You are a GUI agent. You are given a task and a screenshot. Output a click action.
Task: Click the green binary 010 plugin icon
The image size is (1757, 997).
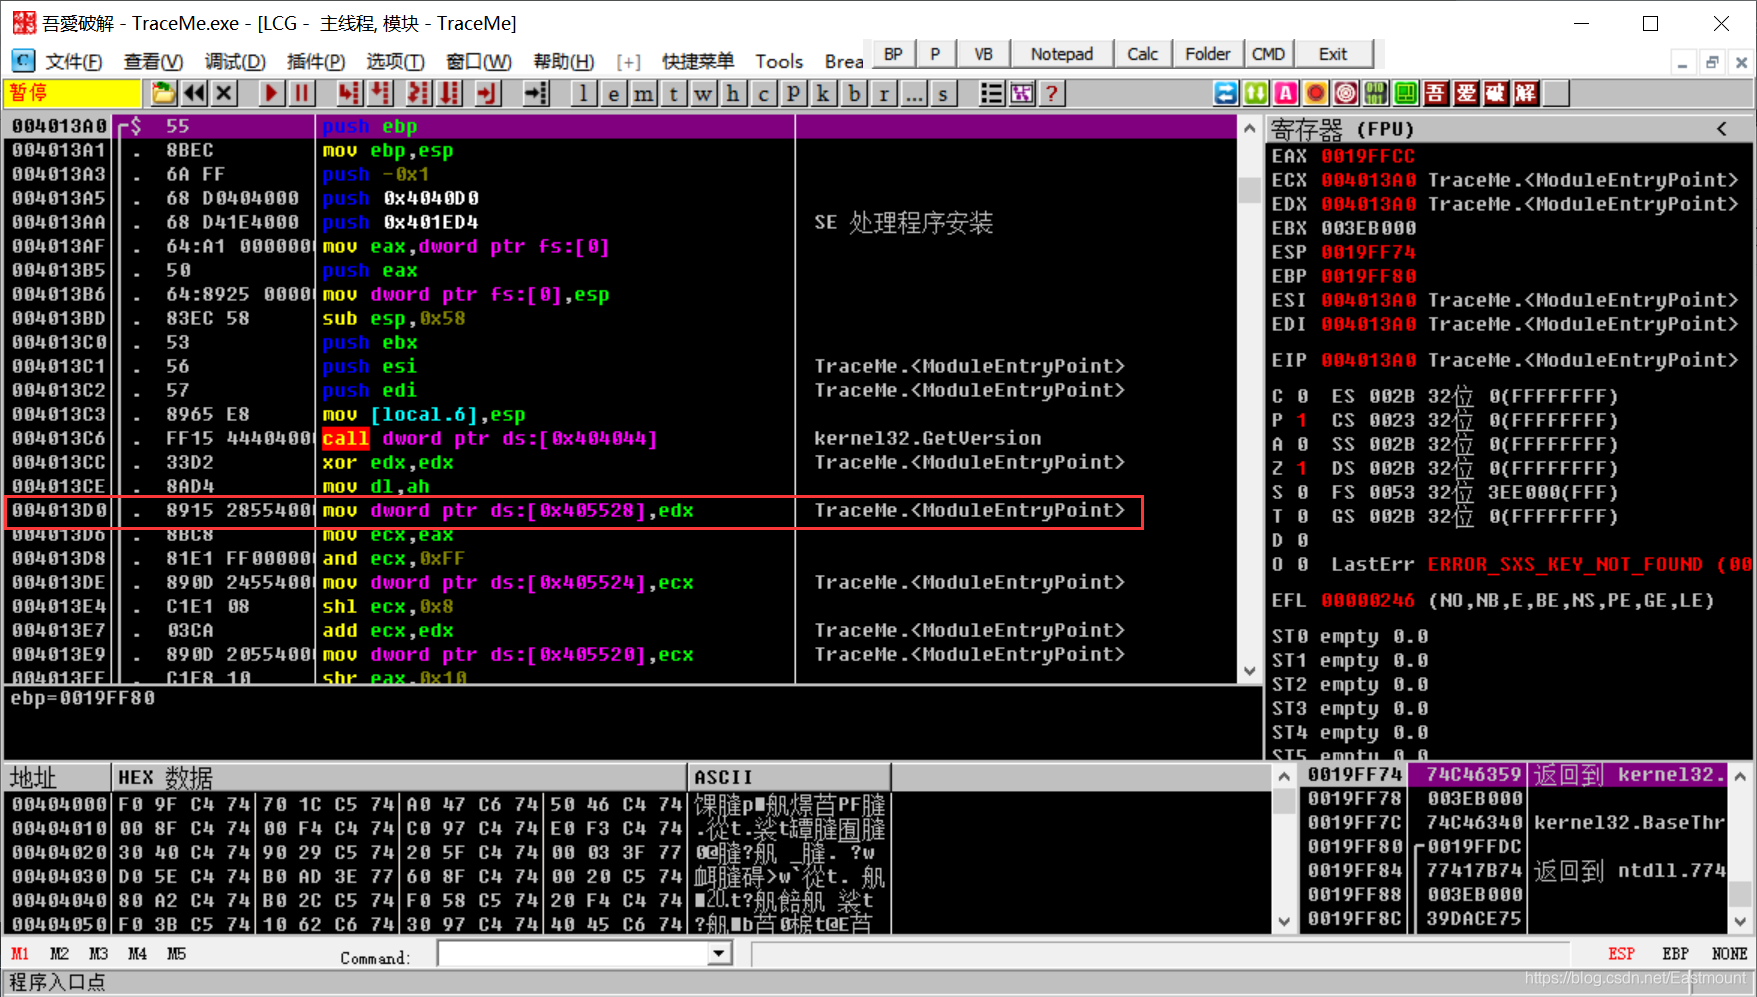[x=1376, y=94]
